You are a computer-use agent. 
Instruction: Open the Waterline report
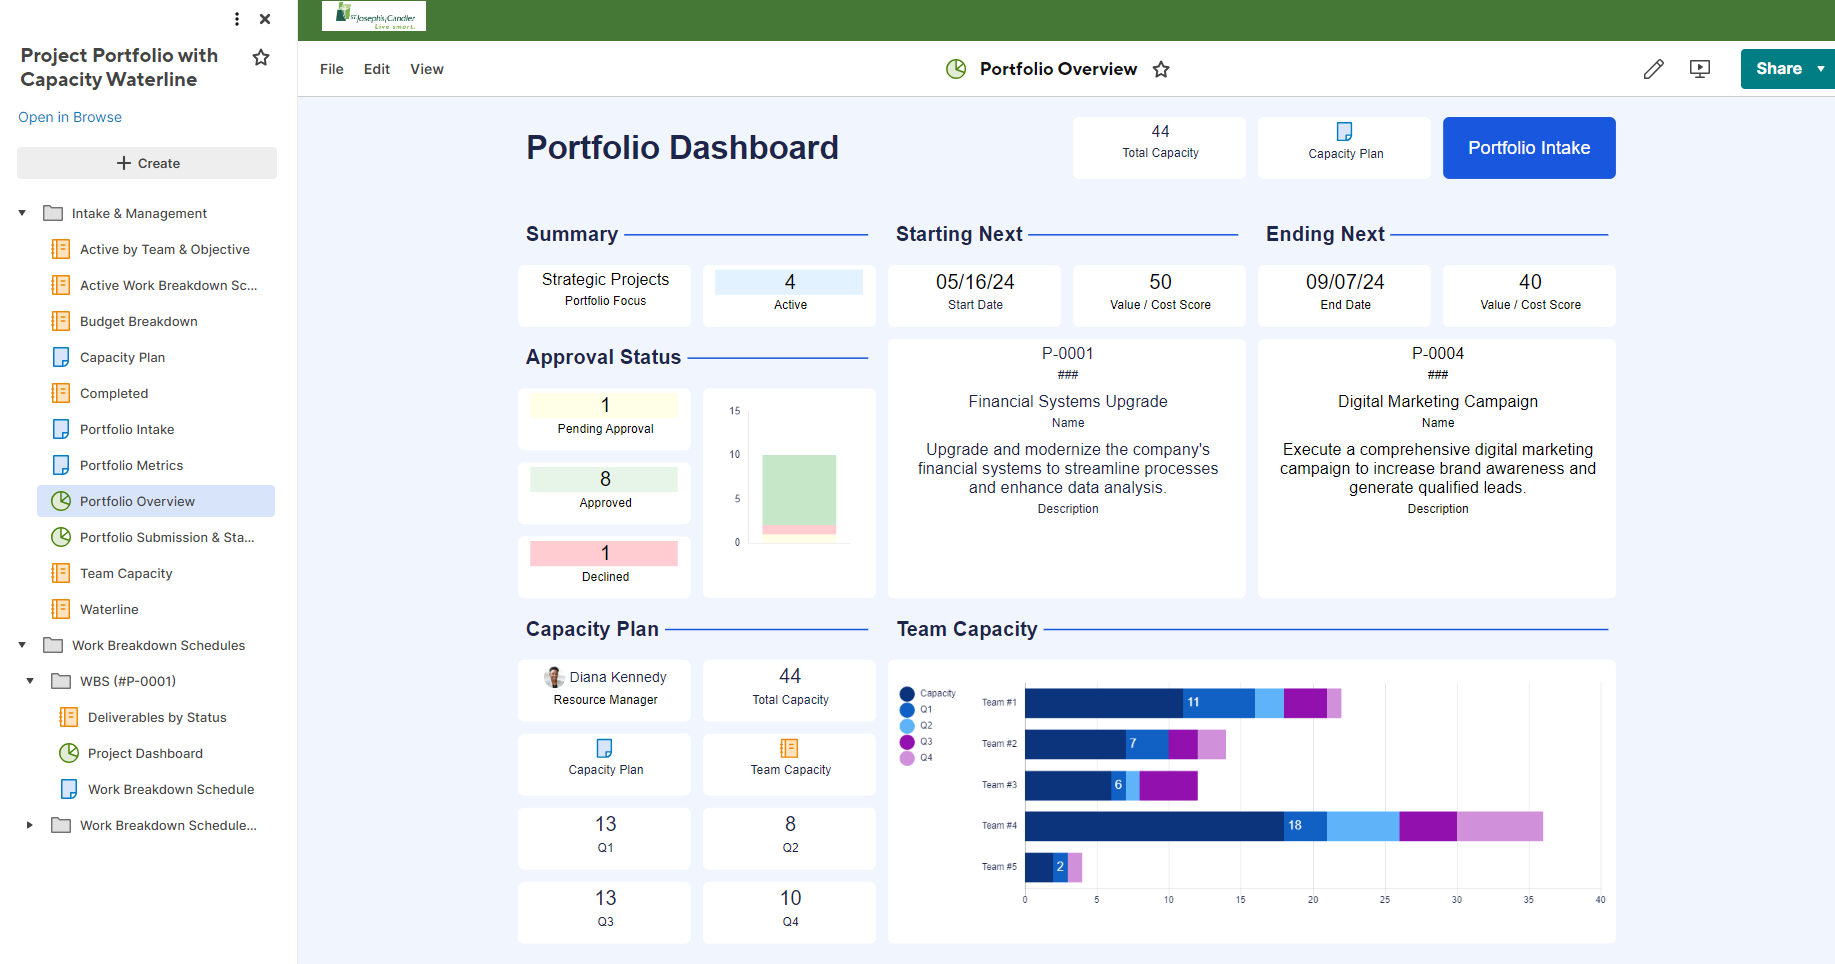click(109, 609)
